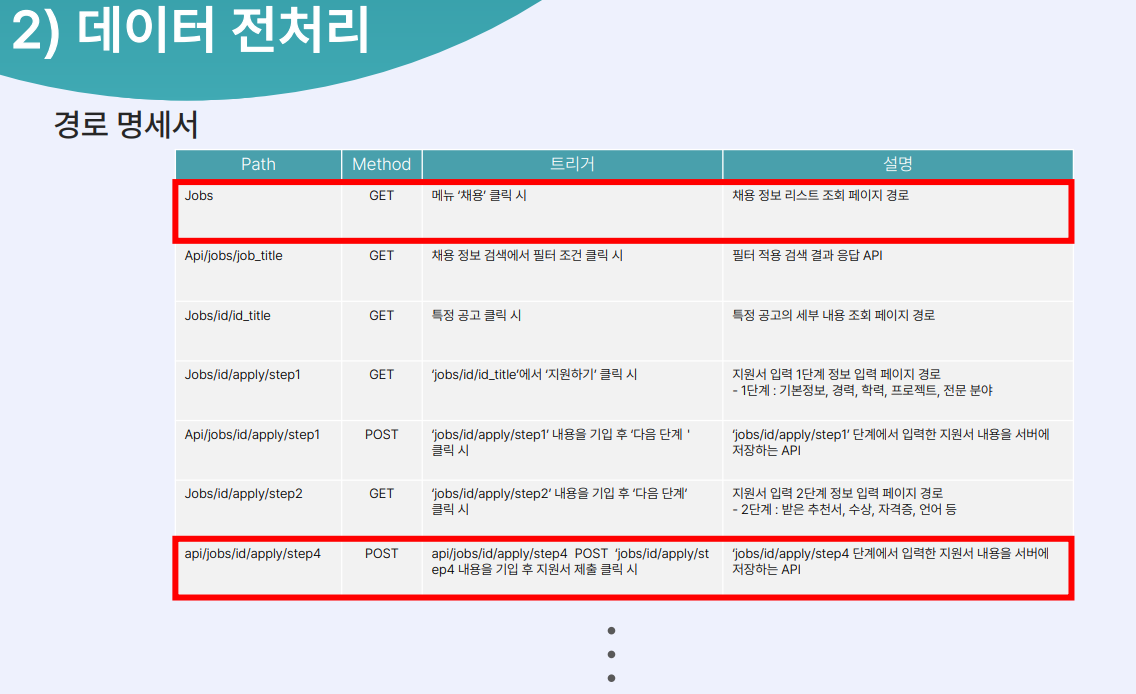Select the '트리거' column header
This screenshot has width=1136, height=694.
click(x=572, y=164)
